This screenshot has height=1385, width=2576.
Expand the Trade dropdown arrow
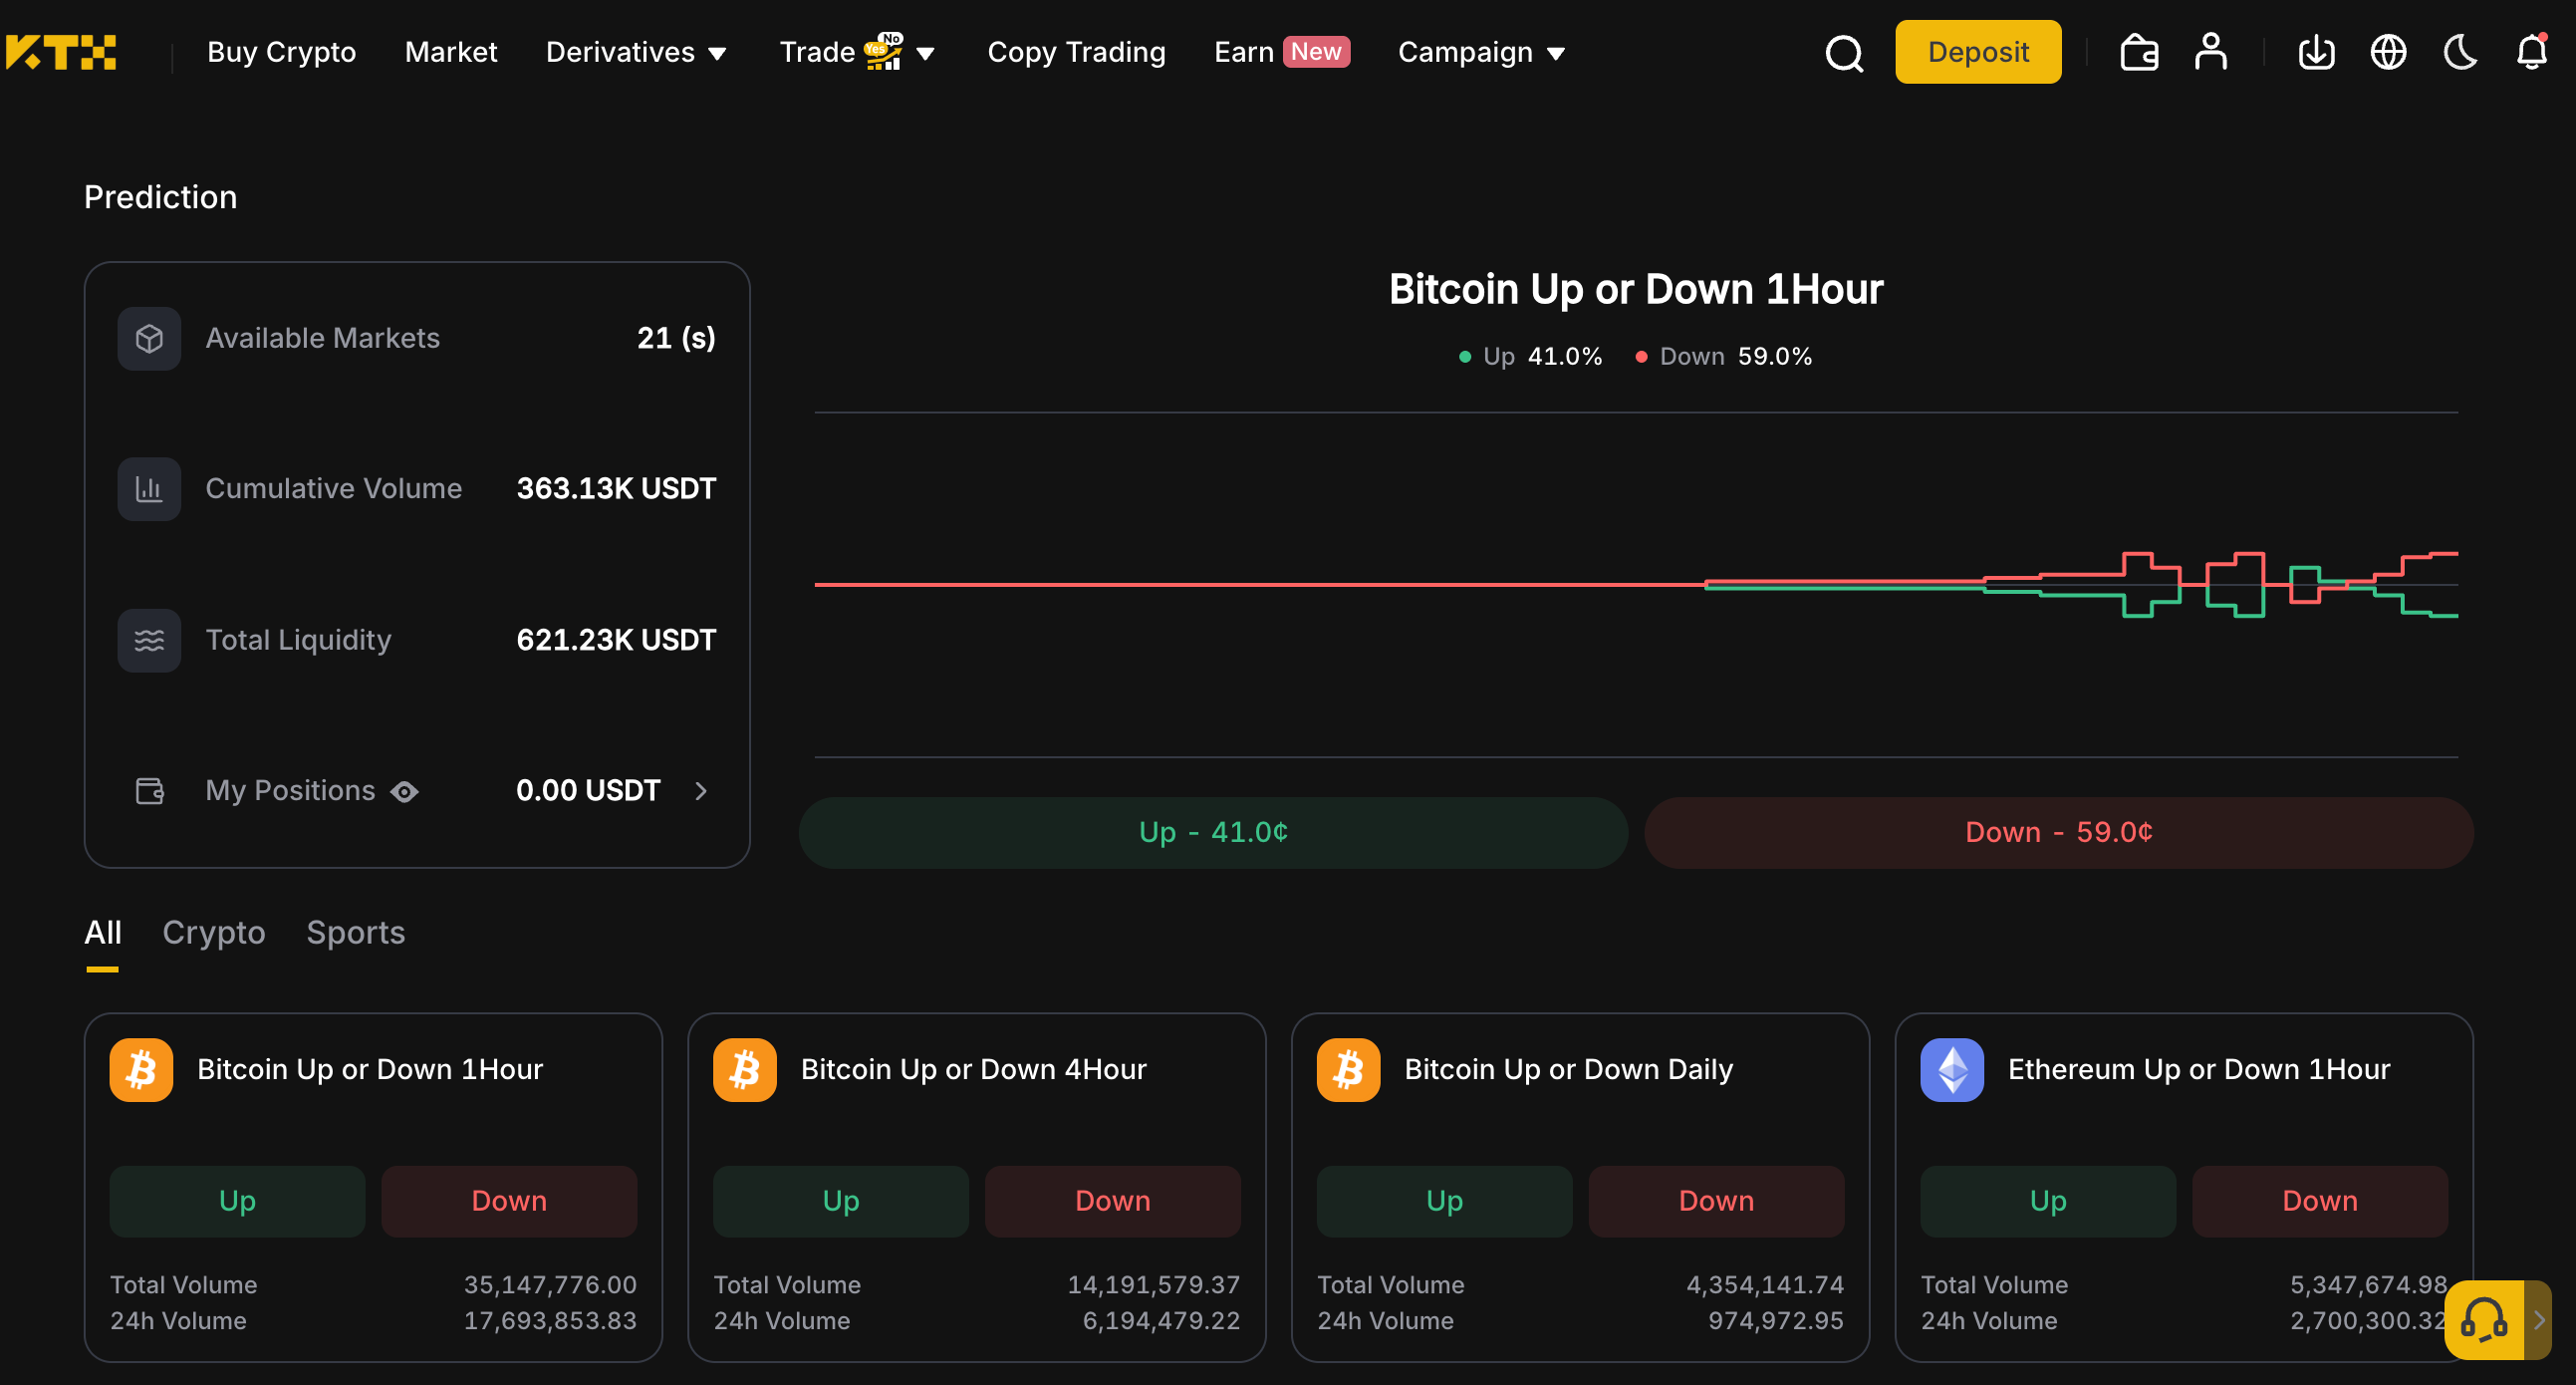[x=926, y=53]
